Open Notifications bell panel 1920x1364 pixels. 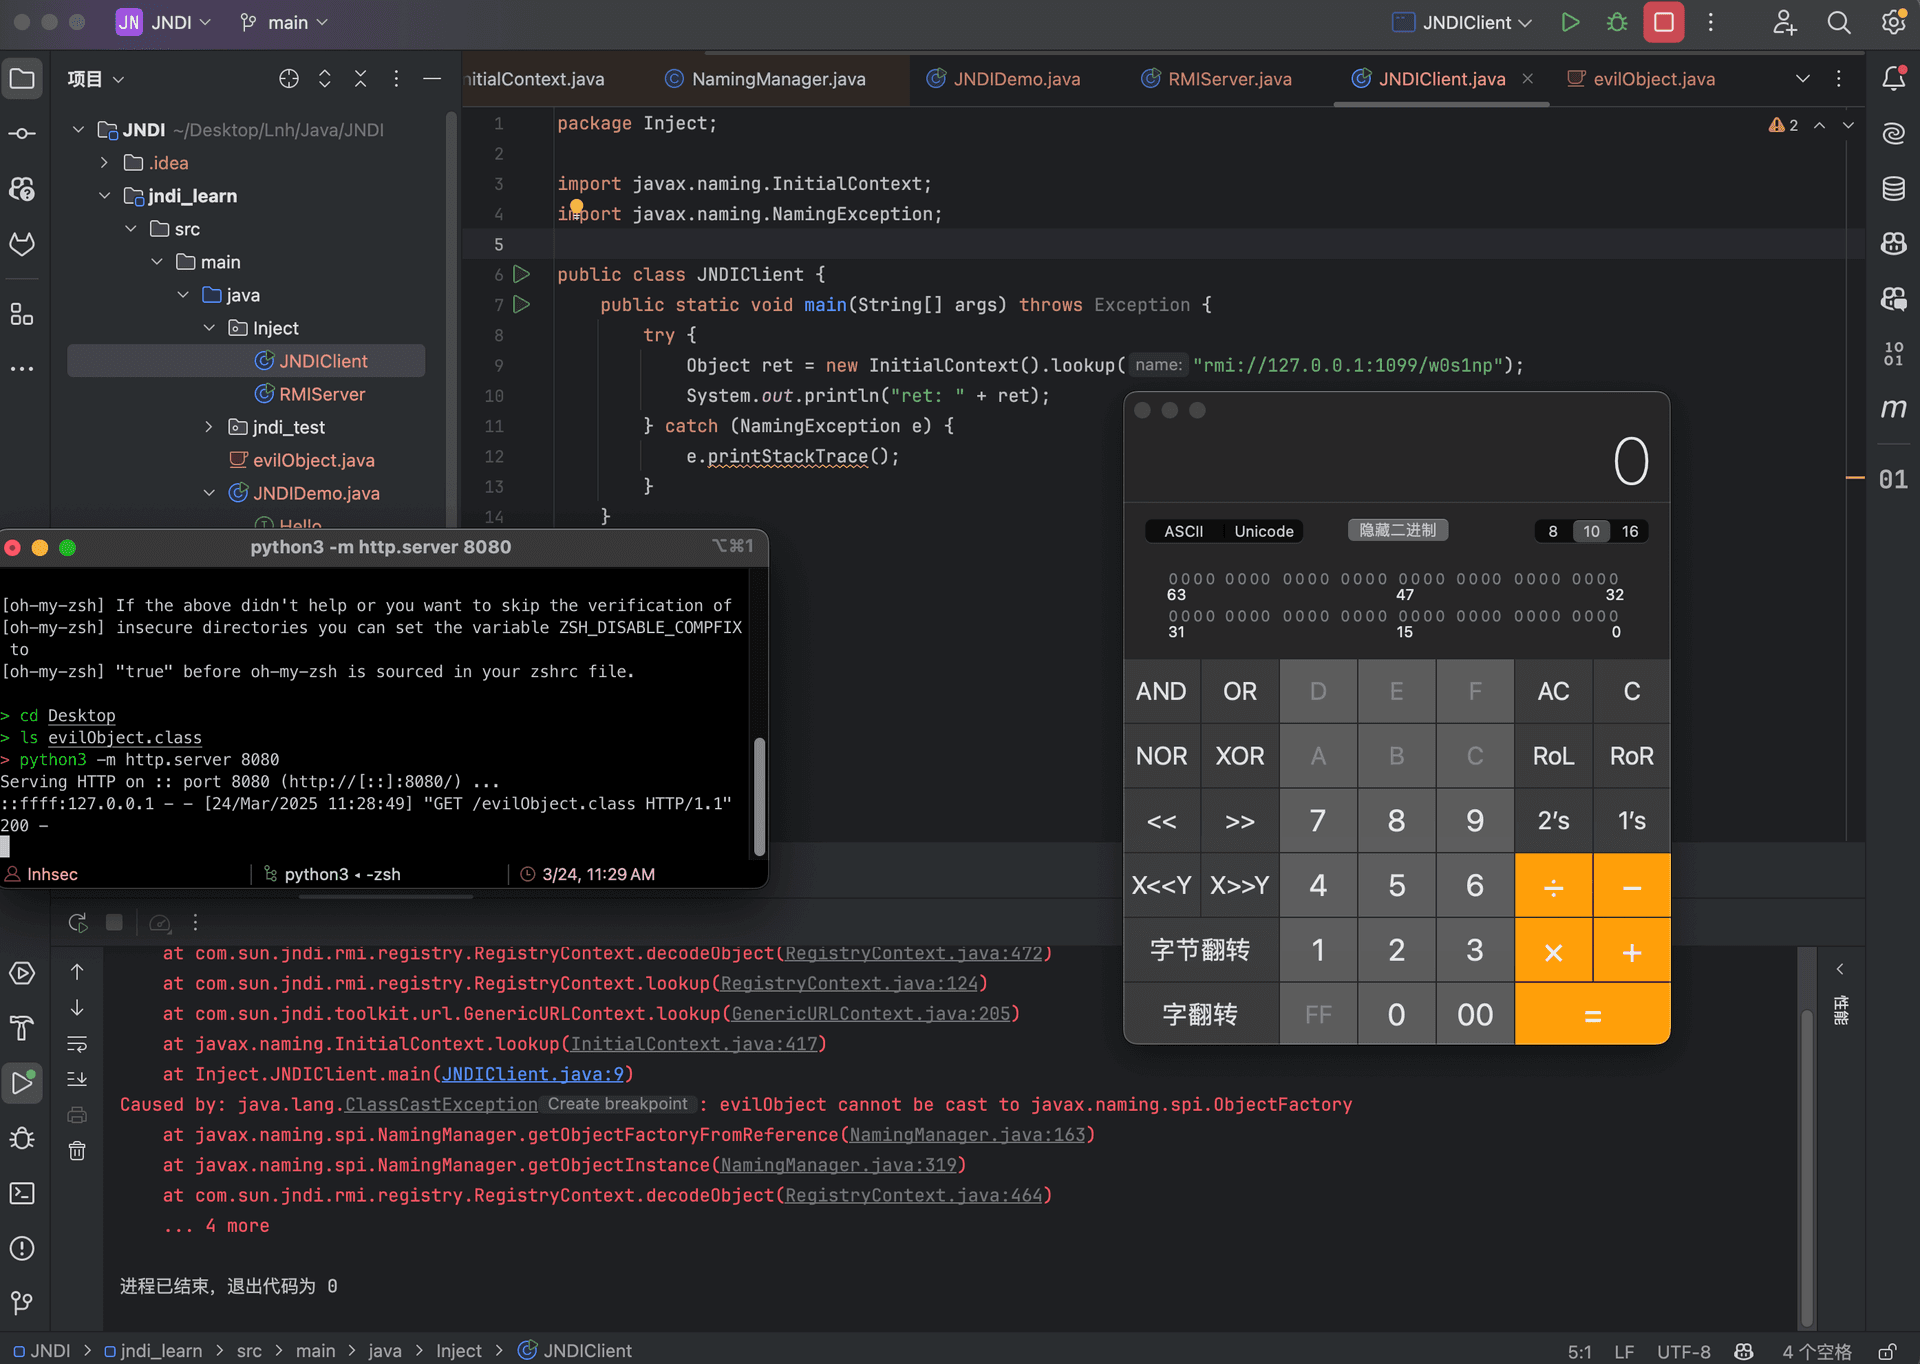click(1893, 79)
